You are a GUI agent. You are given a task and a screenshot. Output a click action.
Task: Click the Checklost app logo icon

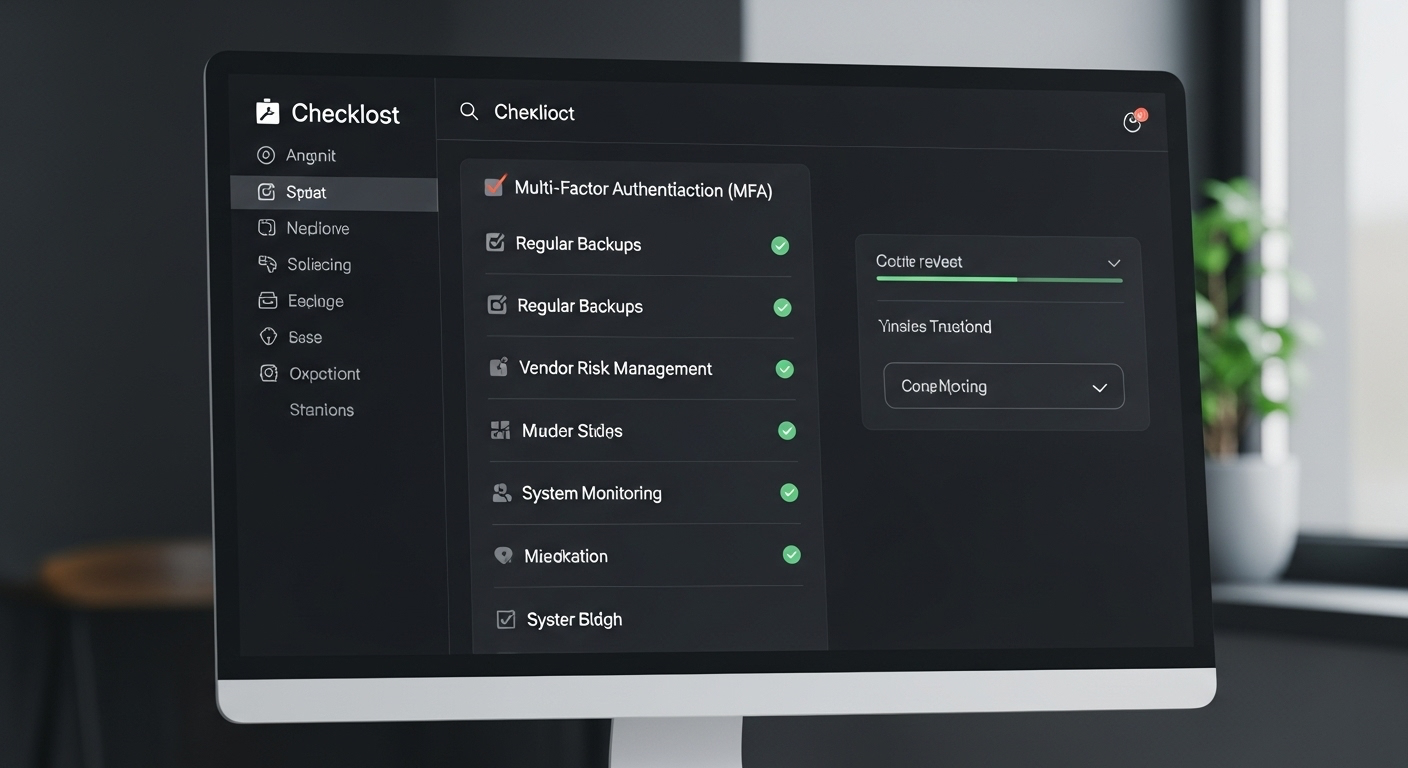pyautogui.click(x=267, y=112)
